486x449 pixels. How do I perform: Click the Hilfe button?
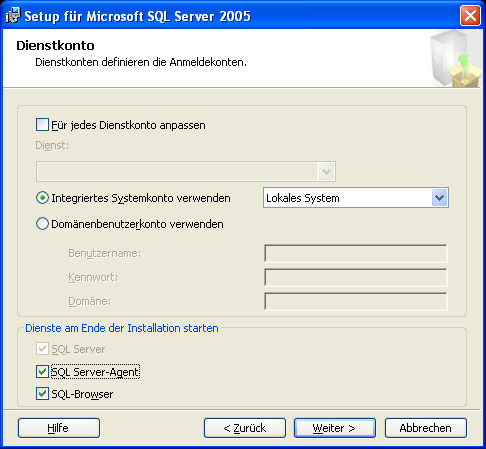pyautogui.click(x=59, y=428)
